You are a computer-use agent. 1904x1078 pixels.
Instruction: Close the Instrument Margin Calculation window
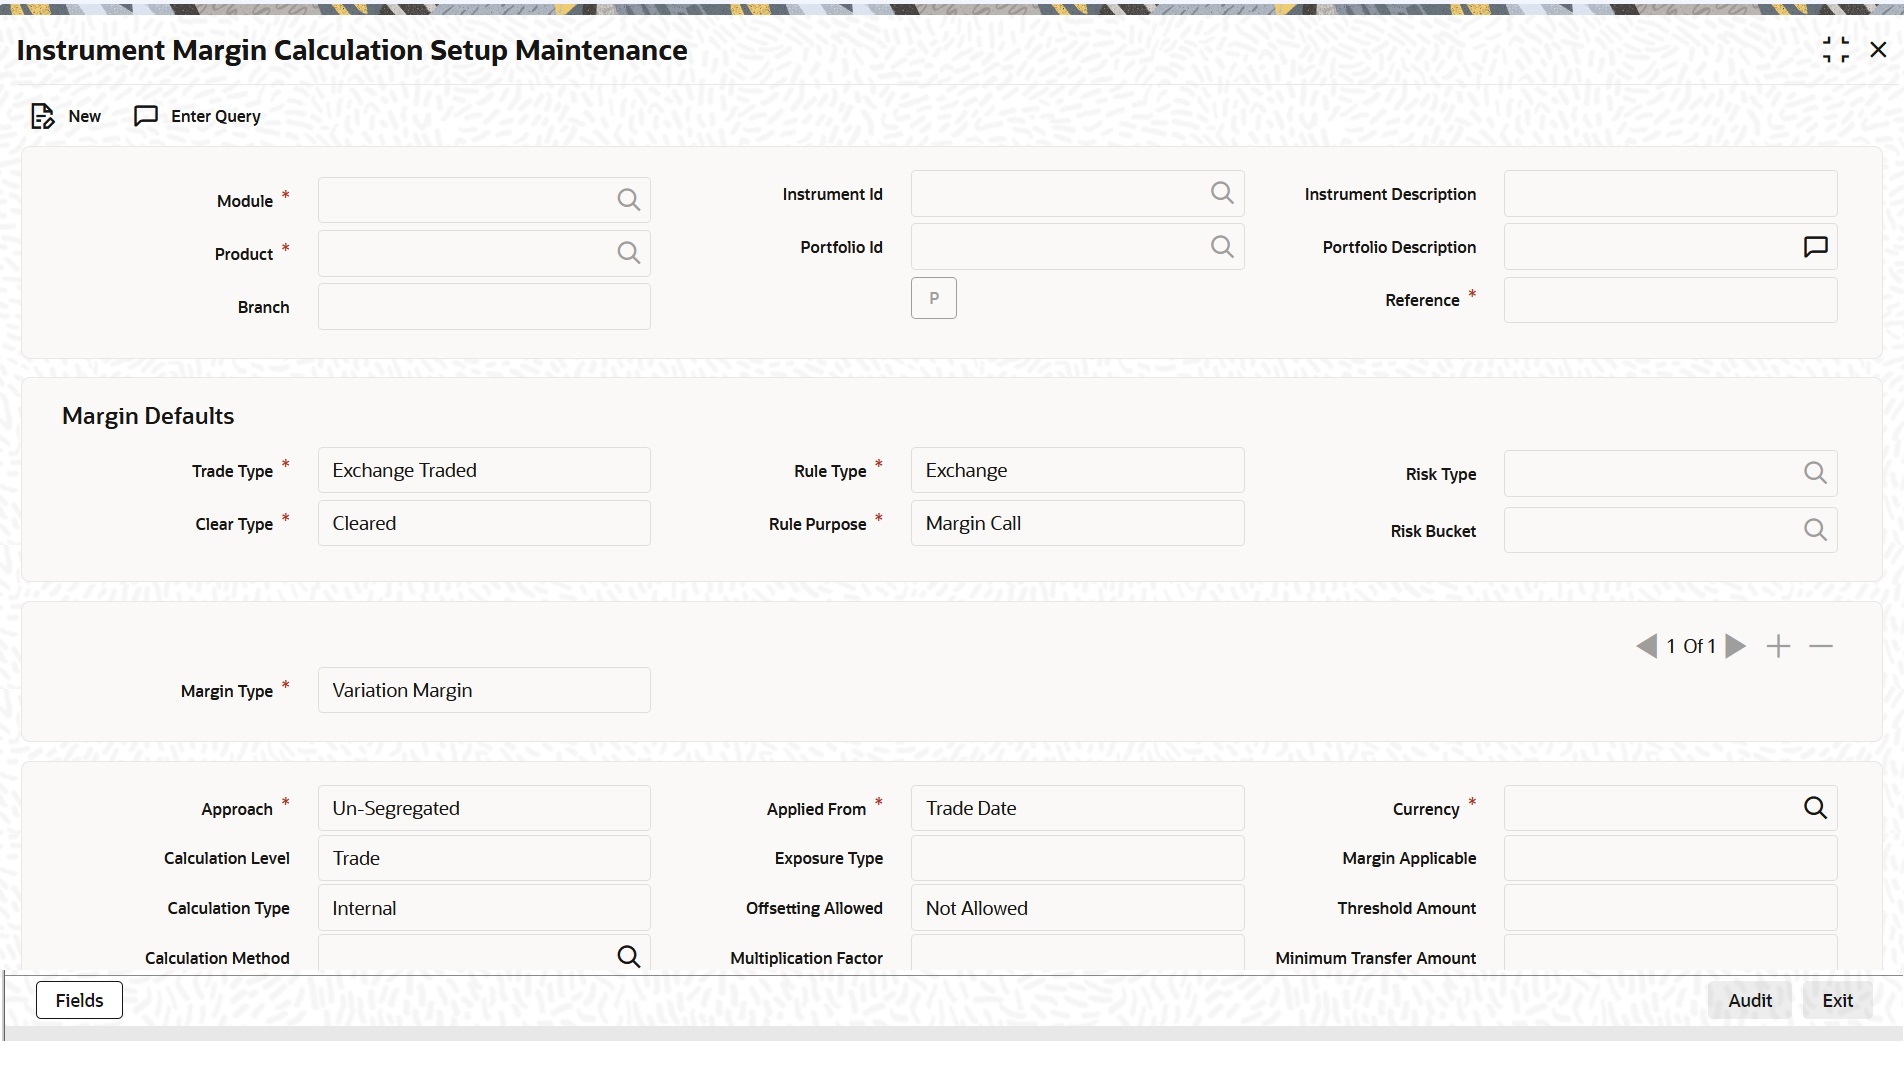[x=1878, y=50]
